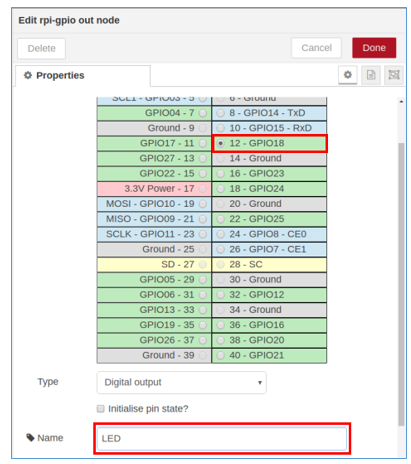Select GPIO26 - 37 pin
This screenshot has height=464, width=411.
pos(154,340)
